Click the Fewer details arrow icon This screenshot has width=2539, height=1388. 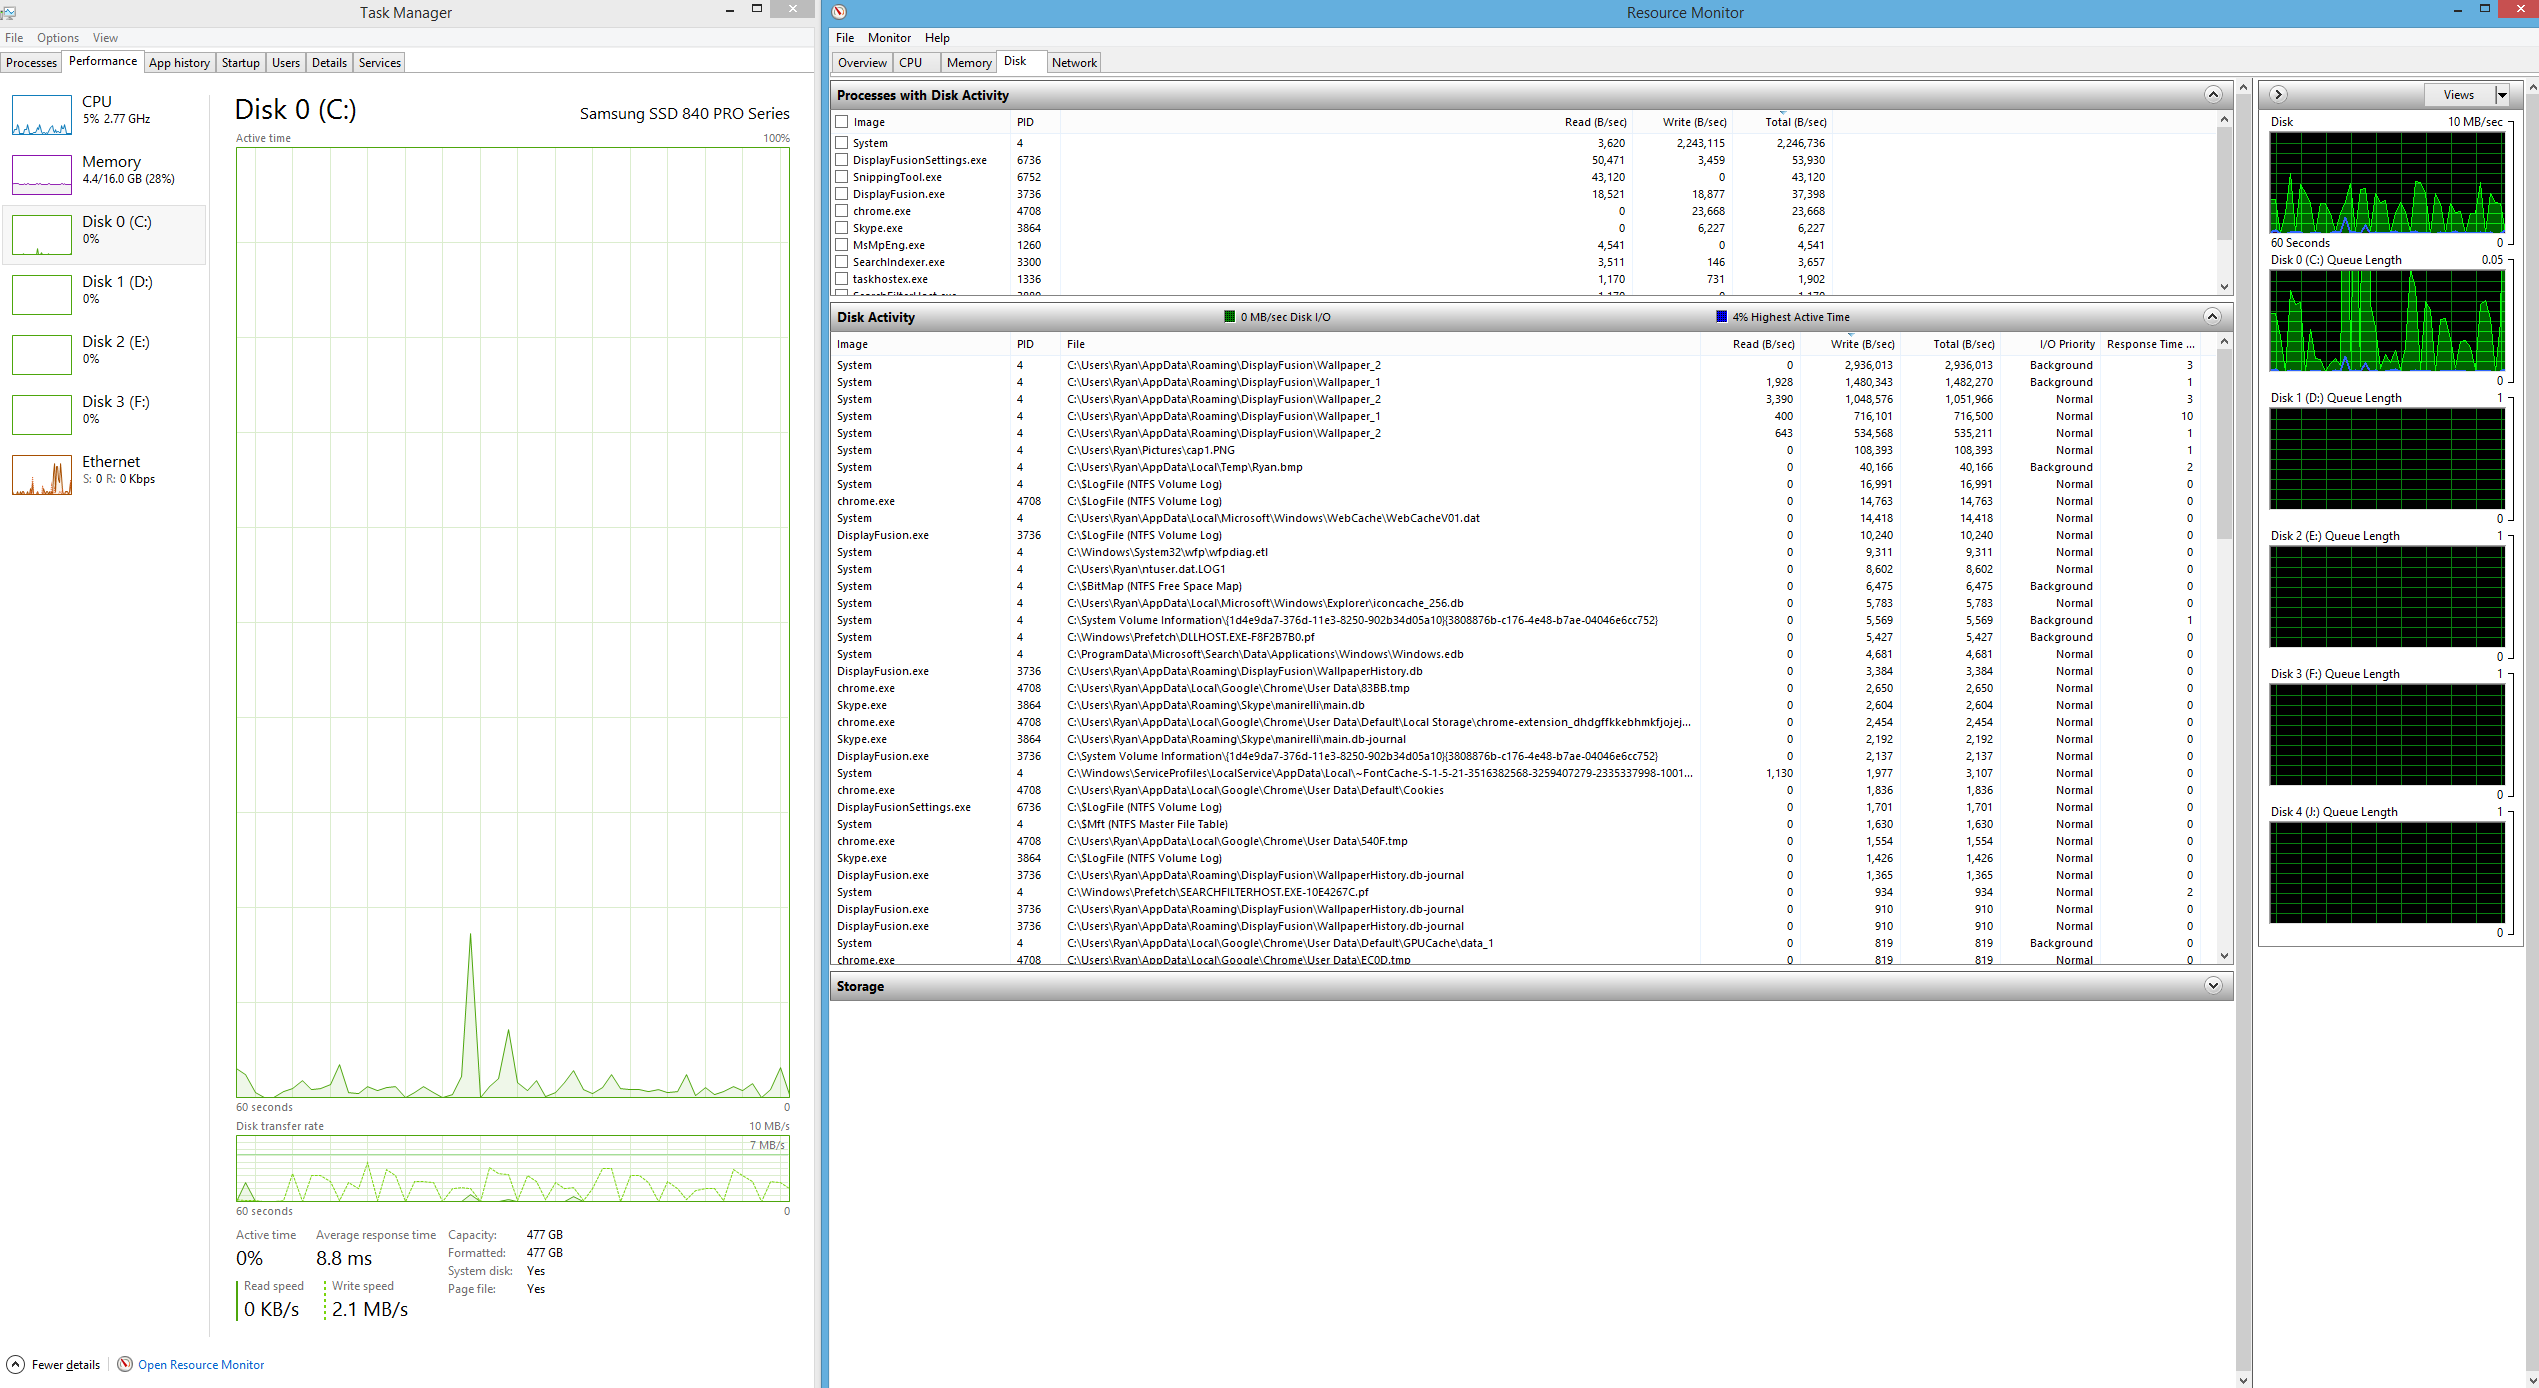[16, 1364]
